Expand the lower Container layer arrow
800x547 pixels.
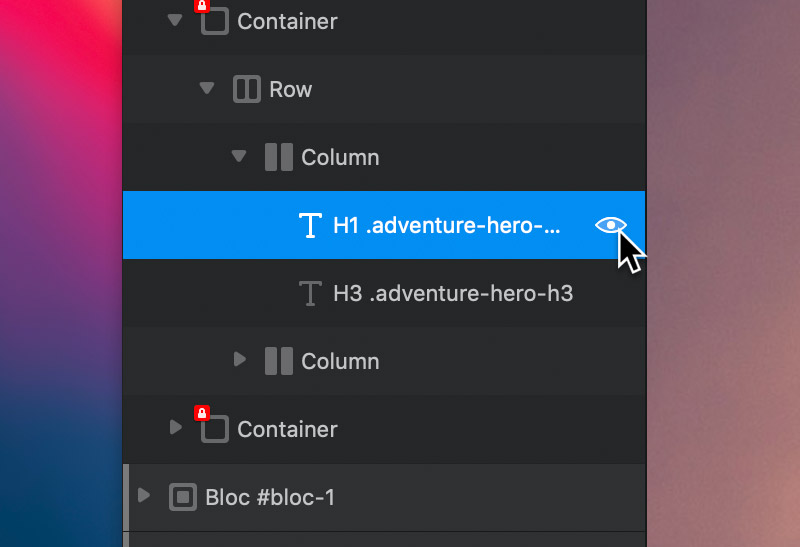tap(176, 428)
